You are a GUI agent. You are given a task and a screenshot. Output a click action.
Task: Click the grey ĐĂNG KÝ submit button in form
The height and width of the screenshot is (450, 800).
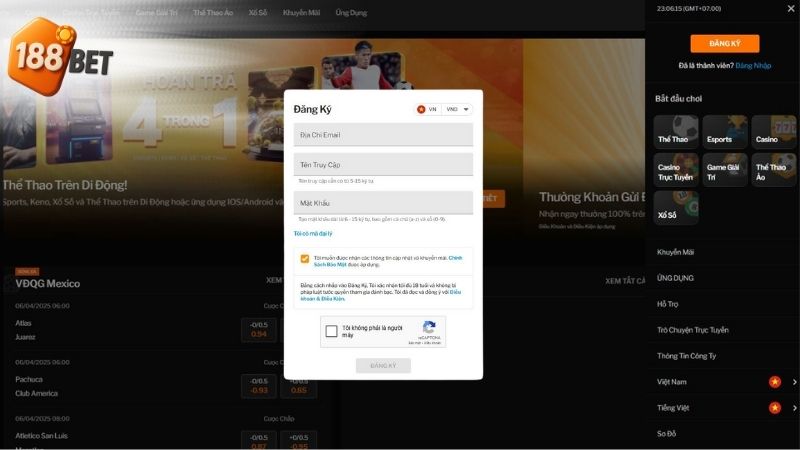383,365
